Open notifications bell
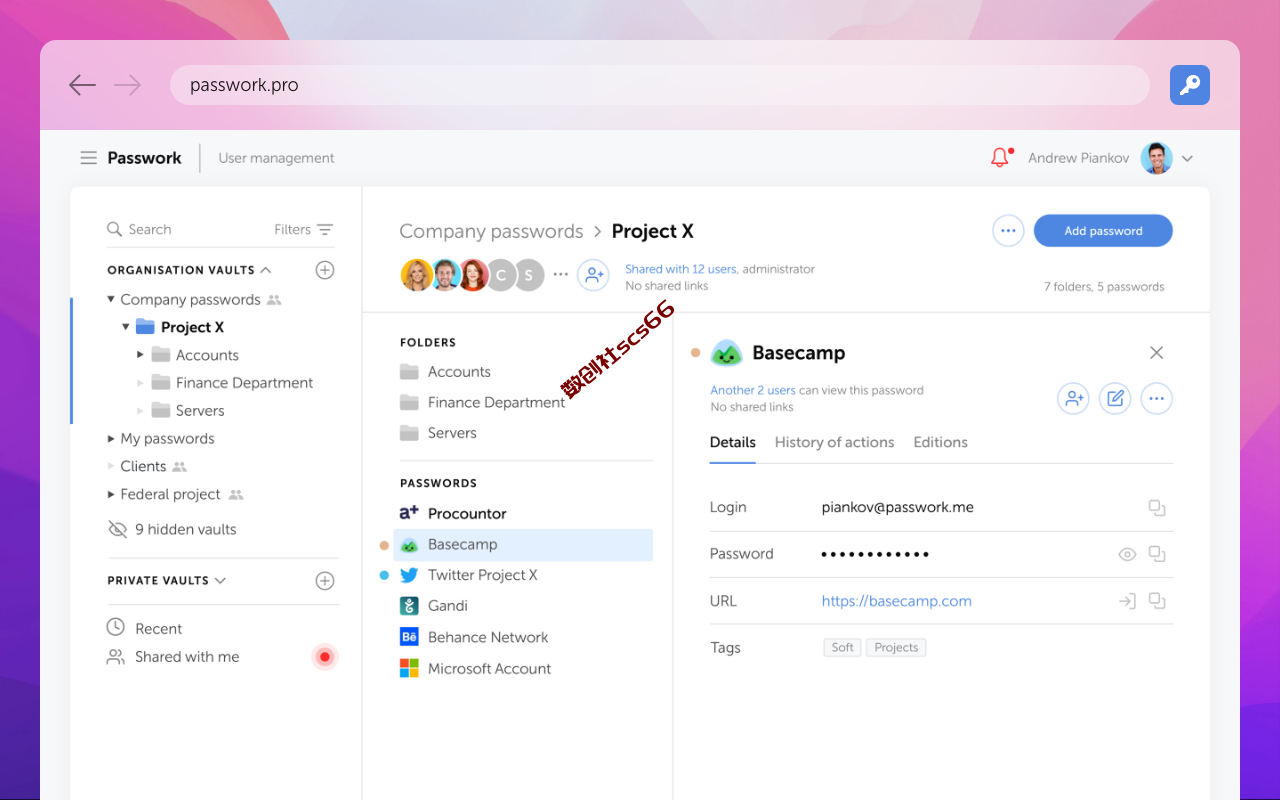The height and width of the screenshot is (800, 1280). (x=1000, y=157)
